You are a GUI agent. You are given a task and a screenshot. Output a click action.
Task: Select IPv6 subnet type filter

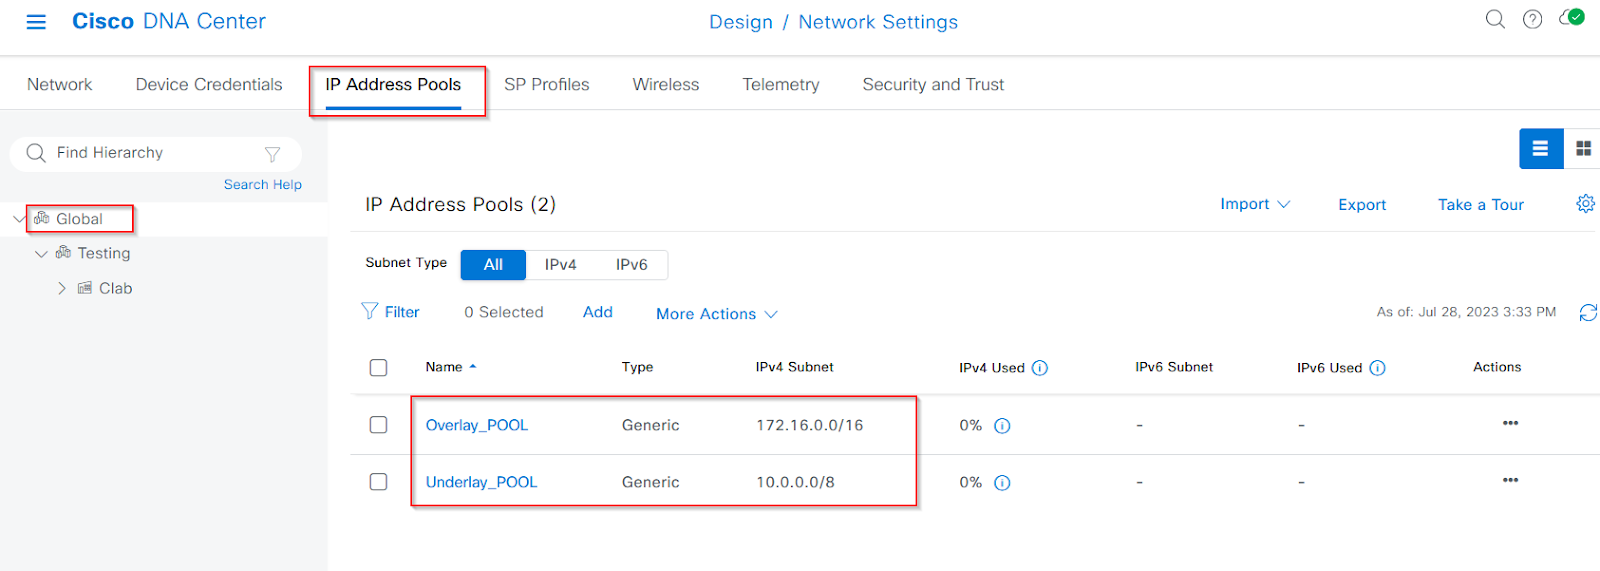click(631, 265)
